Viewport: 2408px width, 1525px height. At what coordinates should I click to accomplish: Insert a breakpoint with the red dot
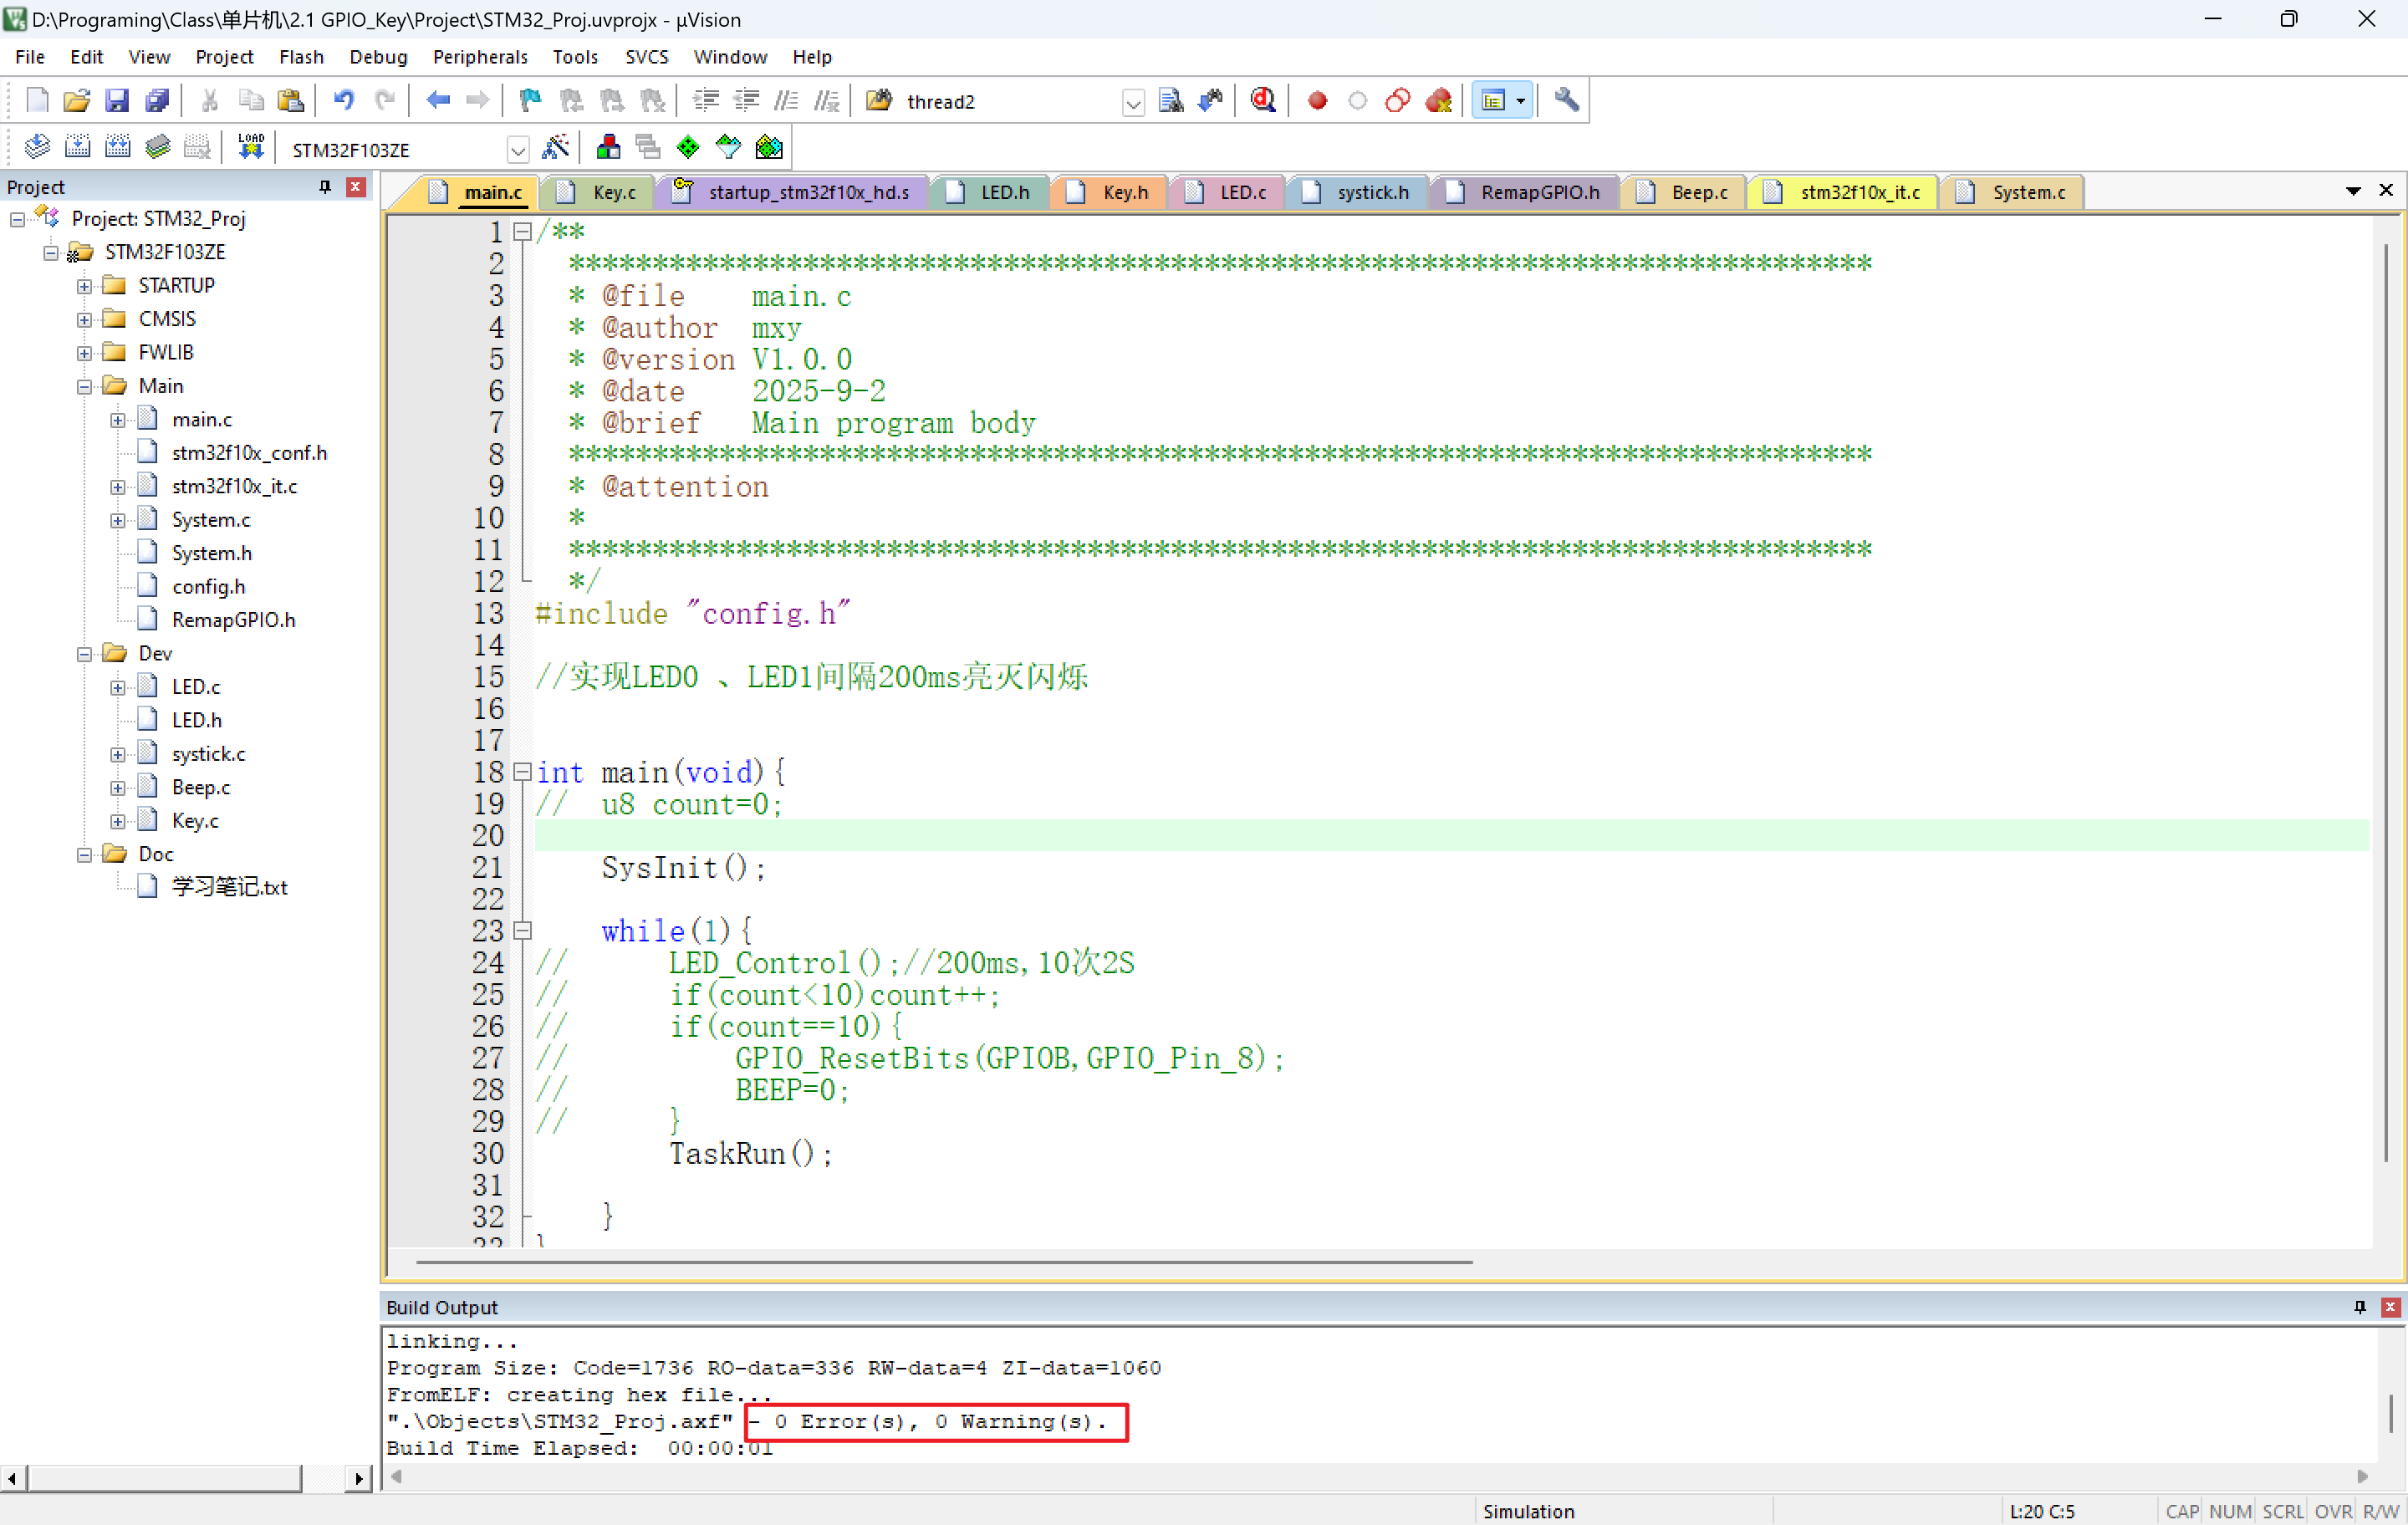point(1317,100)
